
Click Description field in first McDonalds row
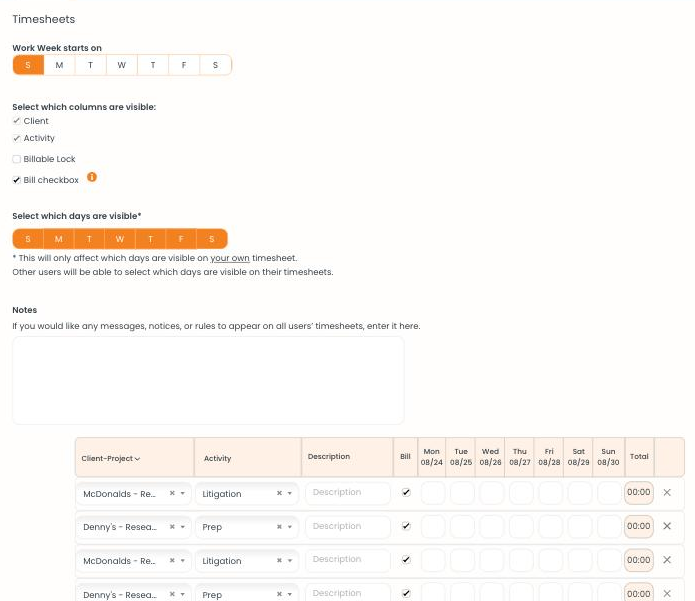click(x=348, y=492)
